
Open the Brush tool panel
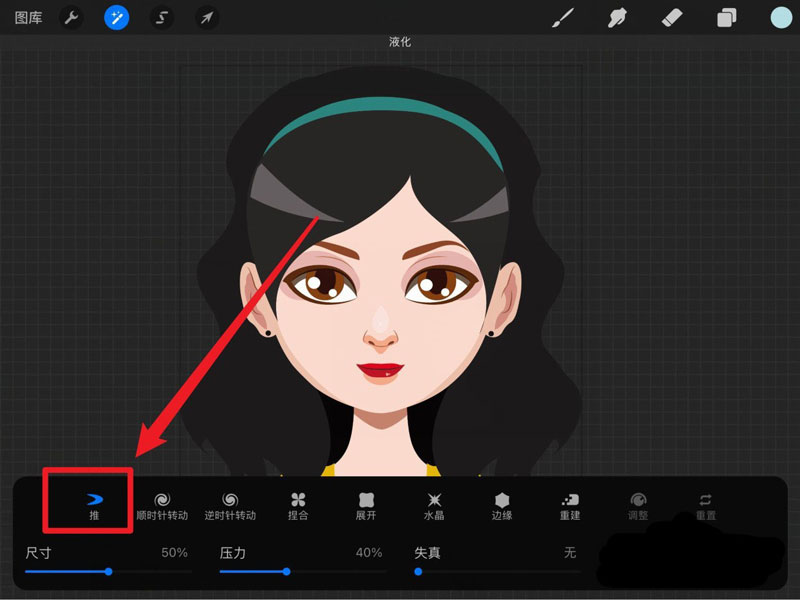[563, 17]
